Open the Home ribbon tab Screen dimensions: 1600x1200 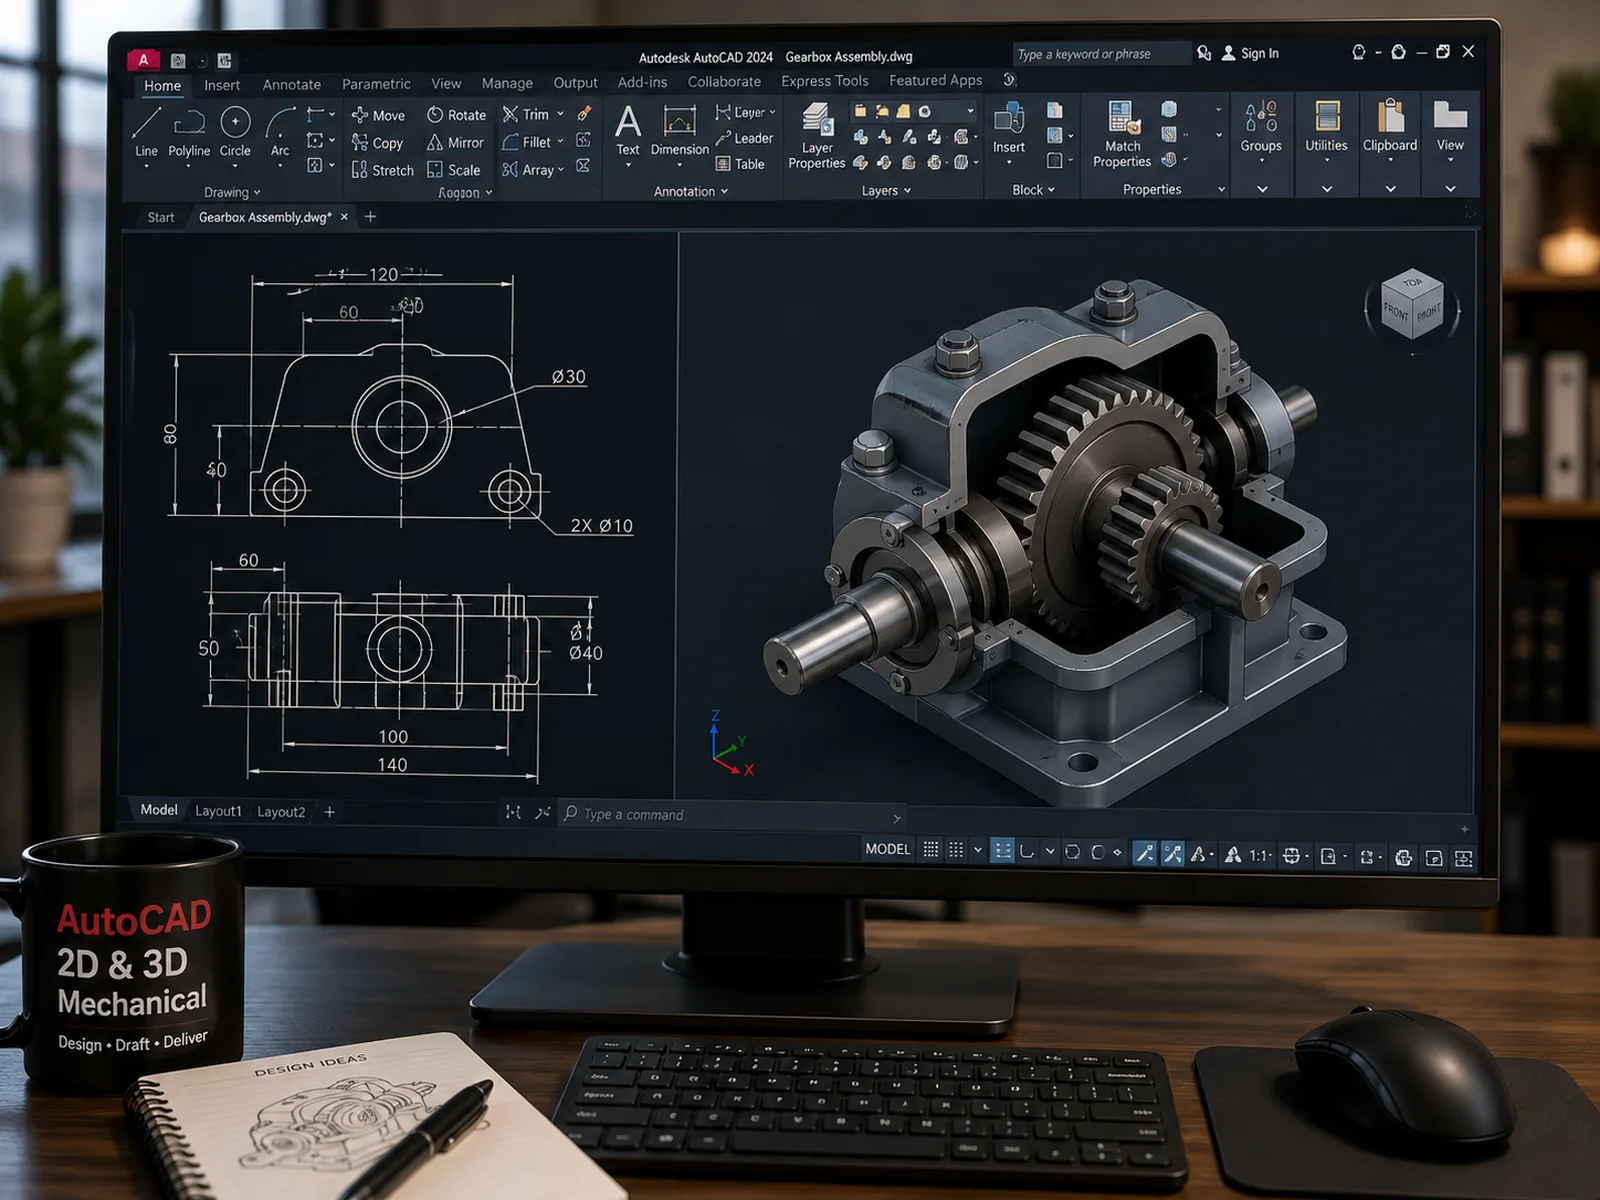[x=162, y=86]
